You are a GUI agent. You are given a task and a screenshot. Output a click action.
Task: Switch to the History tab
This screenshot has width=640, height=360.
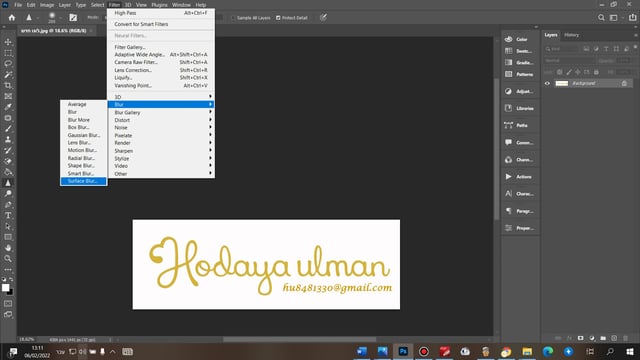coord(571,35)
